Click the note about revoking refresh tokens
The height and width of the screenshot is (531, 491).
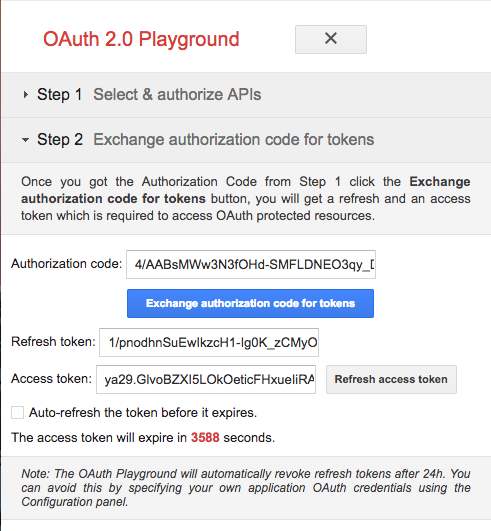246,488
